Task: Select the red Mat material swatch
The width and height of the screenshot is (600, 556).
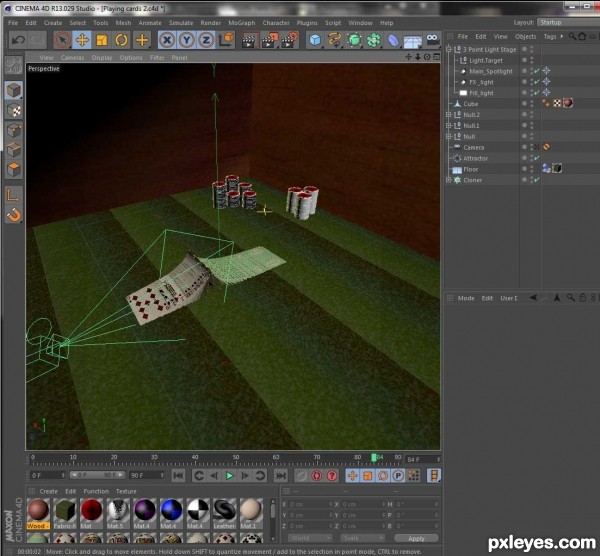Action: pyautogui.click(x=91, y=514)
